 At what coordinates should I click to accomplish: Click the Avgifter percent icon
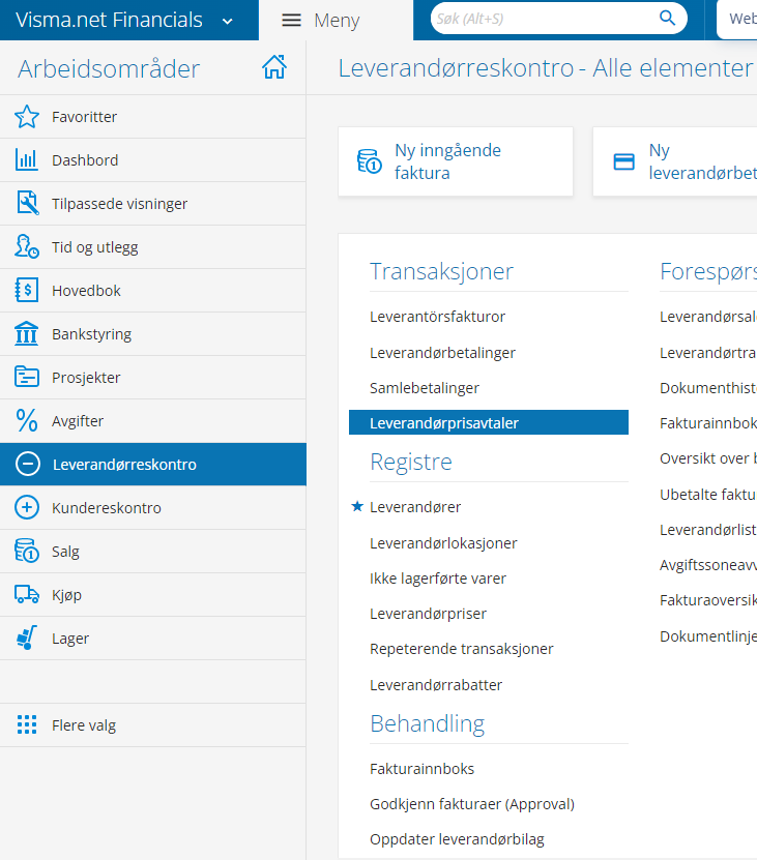coord(27,421)
